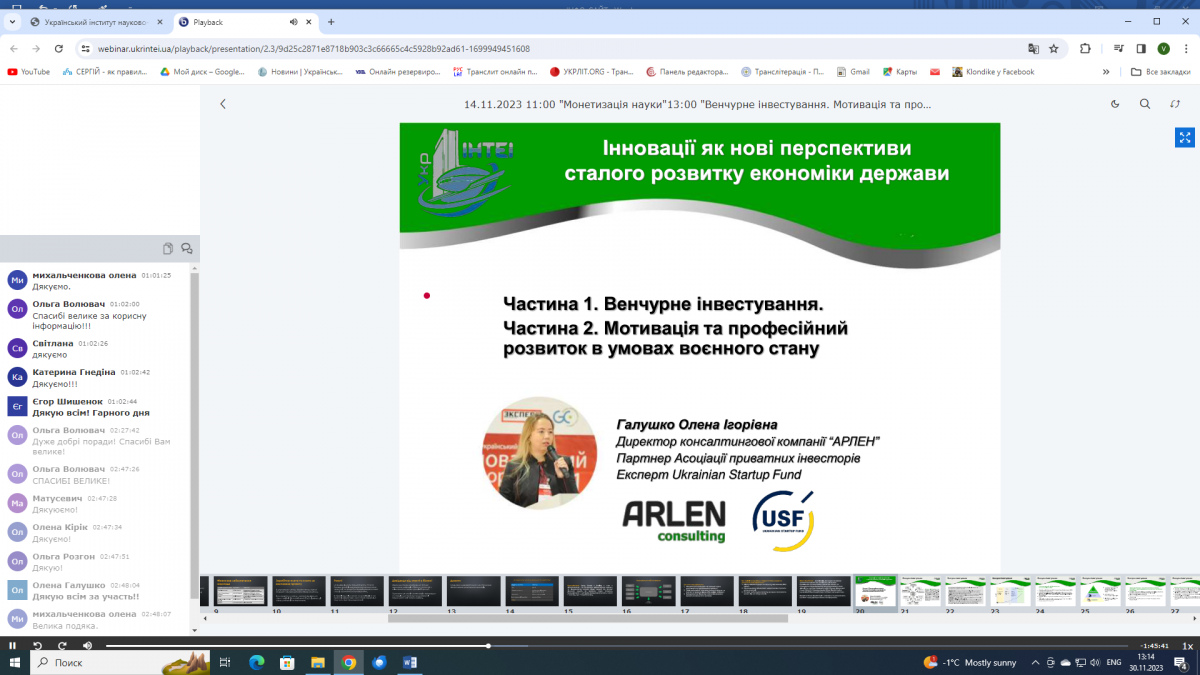Open the УКРЛІТ.ORG bookmark
Image resolution: width=1200 pixels, height=675 pixels.
pos(592,72)
